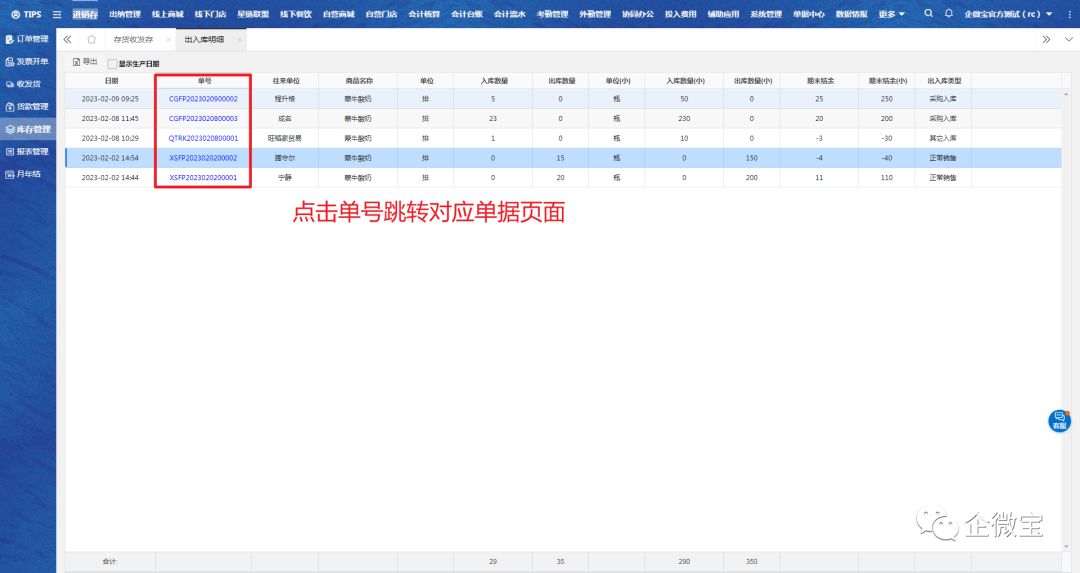
Task: Close the 存货收发存 tab
Action: (x=168, y=40)
